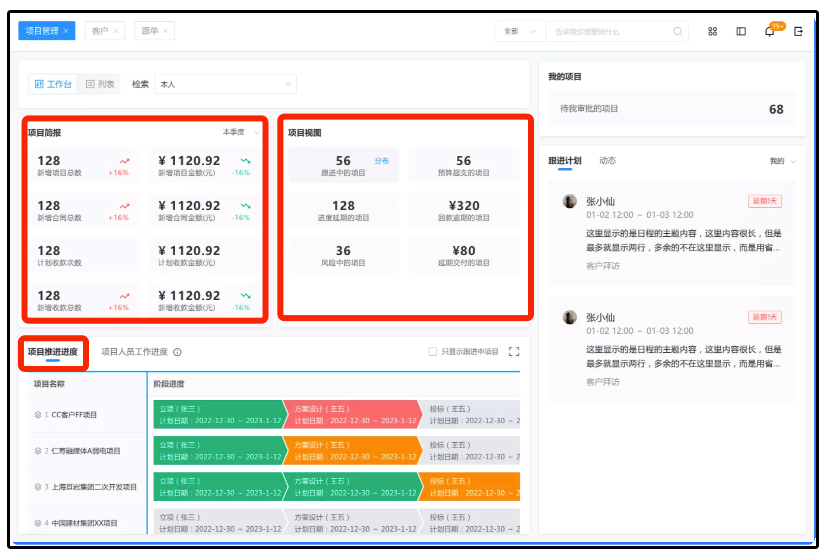The image size is (827, 556).
Task: Click green 立项 stage of CC客户FF项目
Action: tap(219, 414)
